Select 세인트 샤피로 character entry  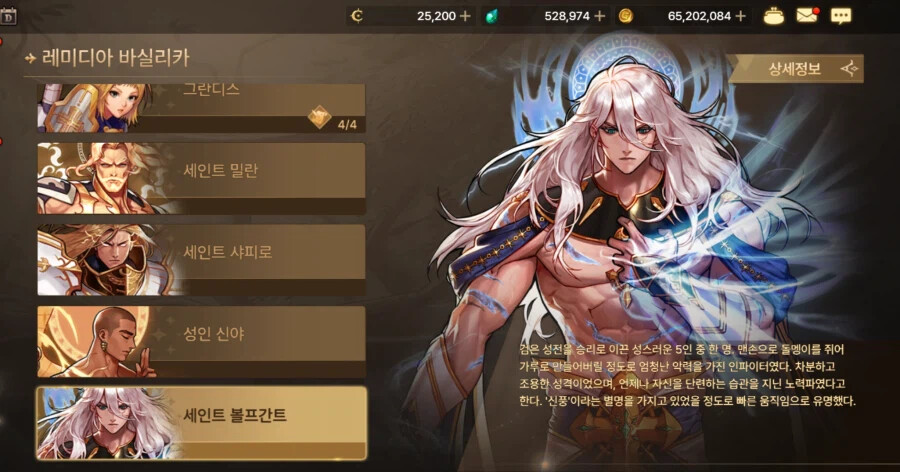(x=201, y=260)
